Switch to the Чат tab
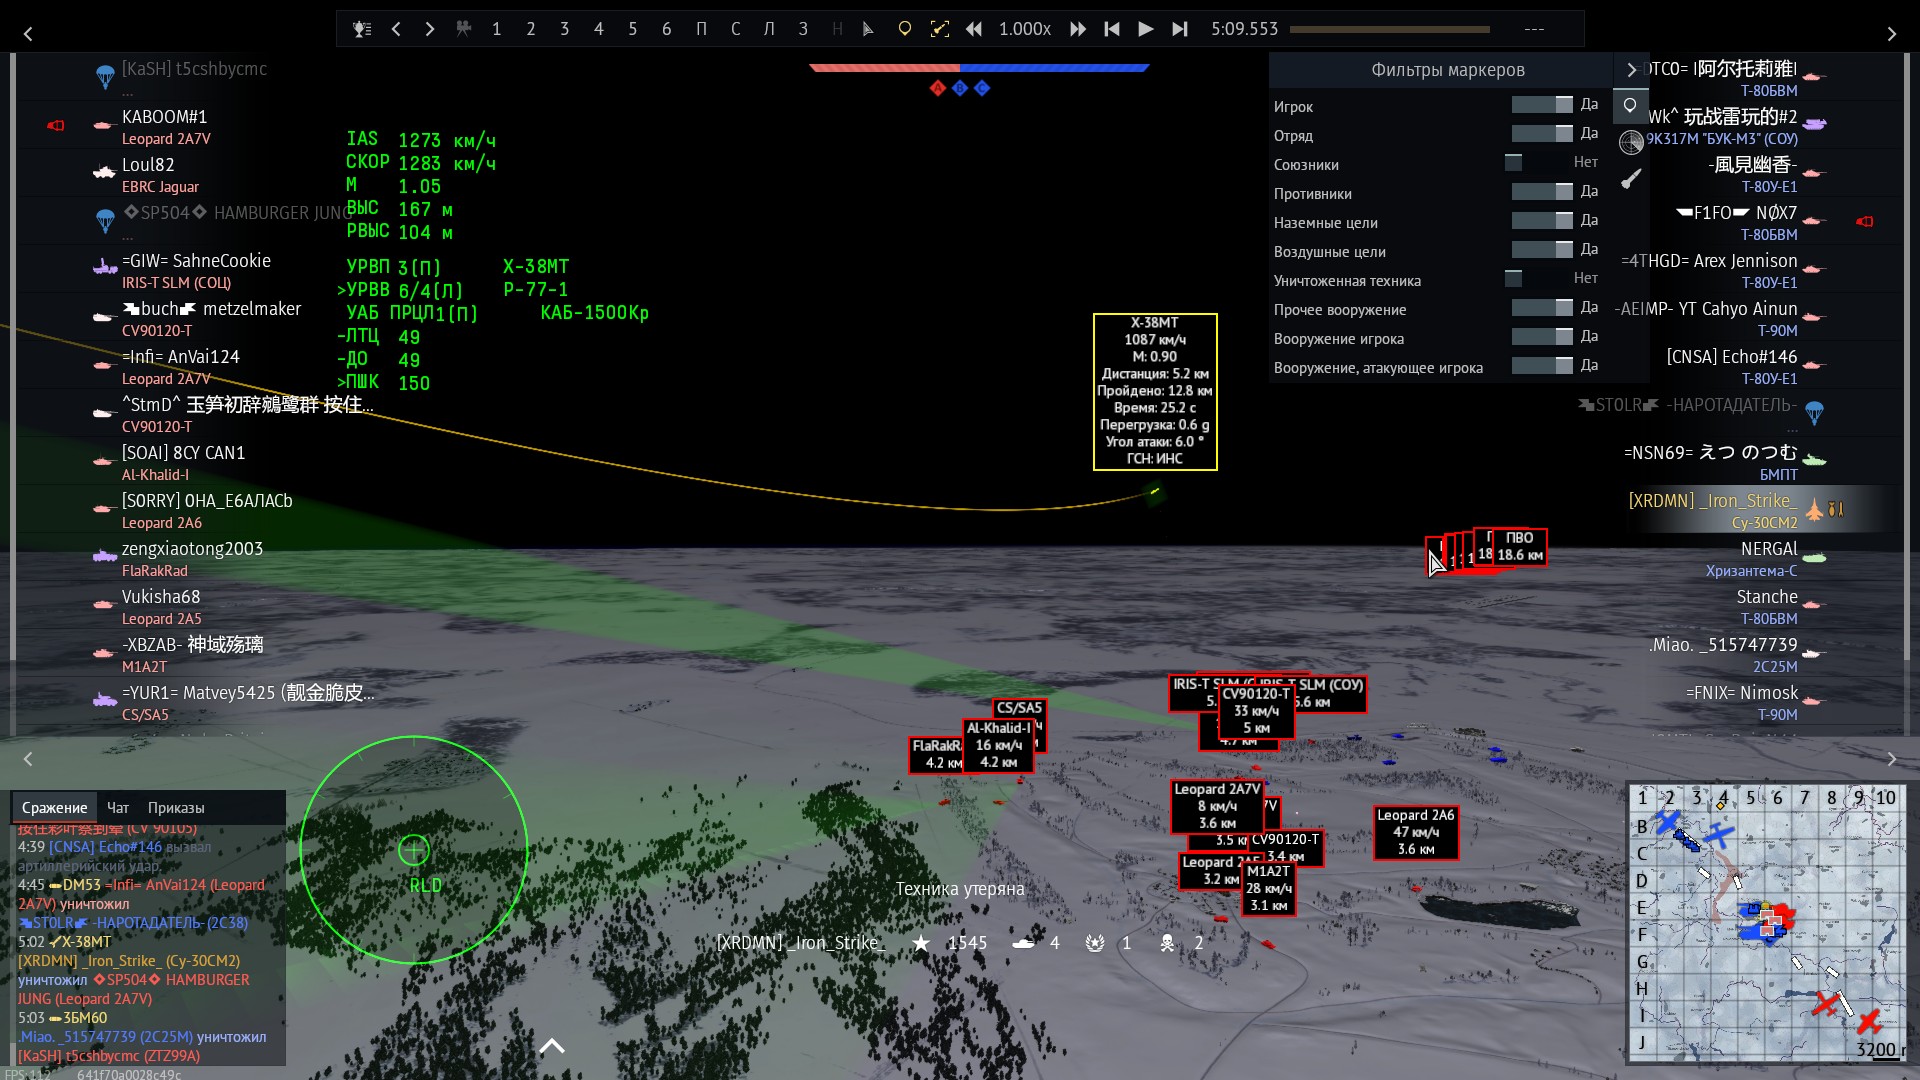Screen dimensions: 1920x1080 coord(118,808)
